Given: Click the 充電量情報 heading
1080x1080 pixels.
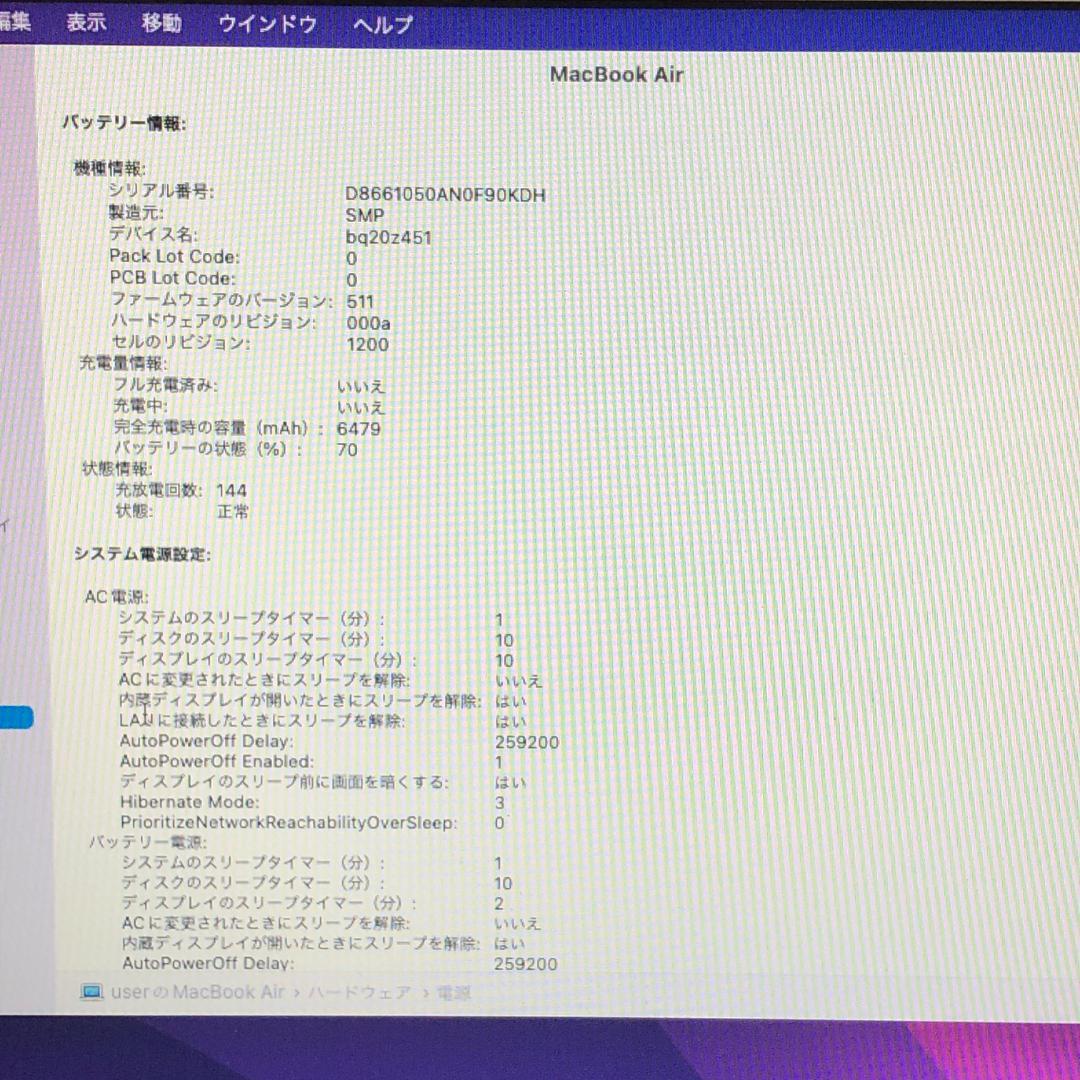Looking at the screenshot, I should (123, 363).
